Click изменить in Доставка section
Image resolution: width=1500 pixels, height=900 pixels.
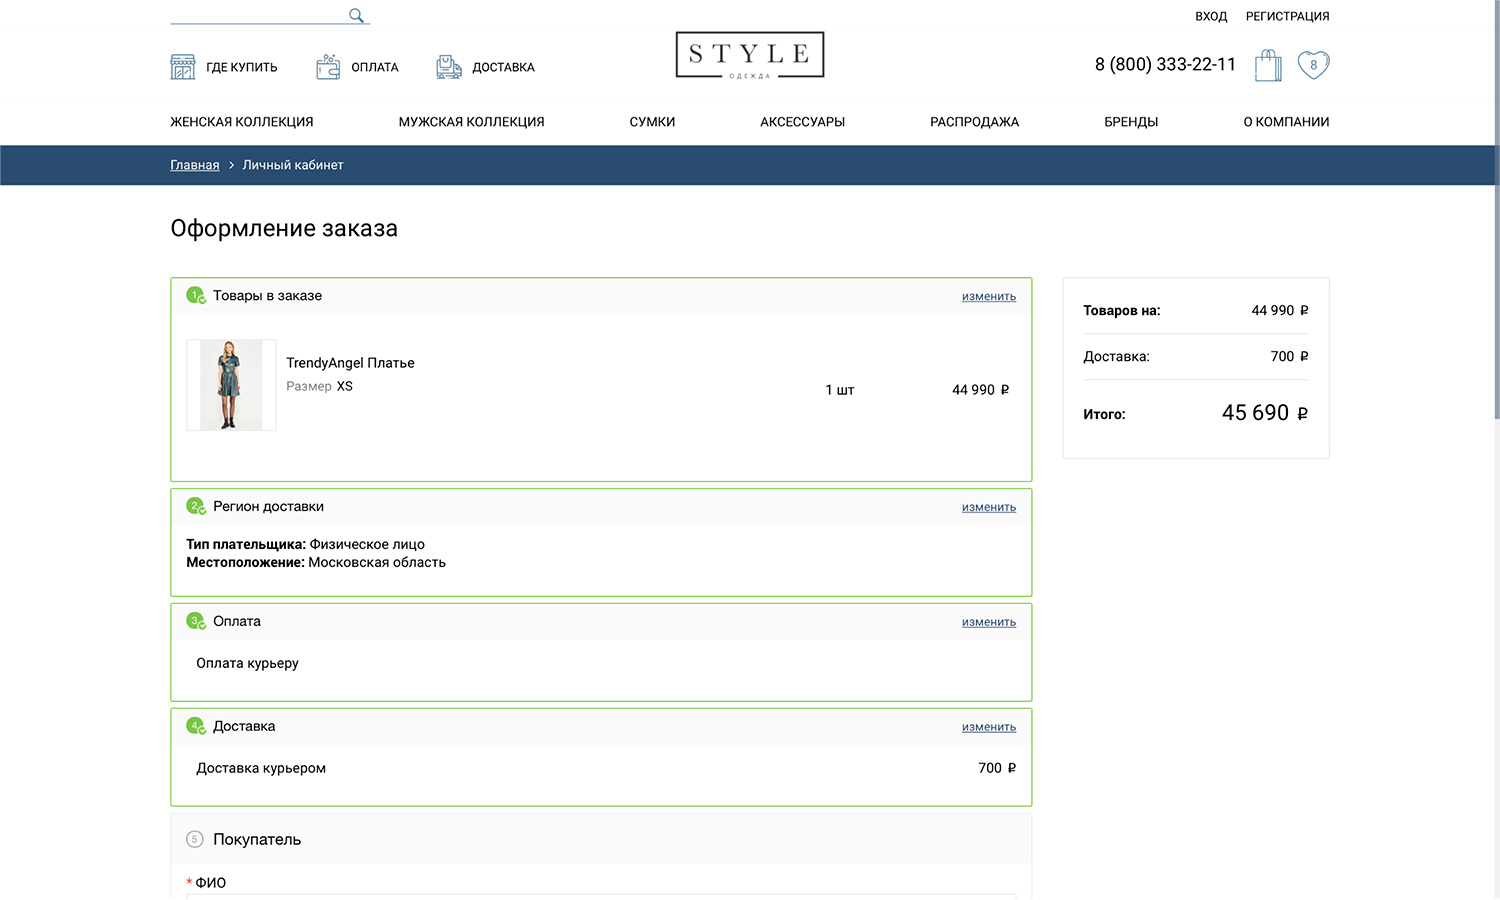point(988,727)
